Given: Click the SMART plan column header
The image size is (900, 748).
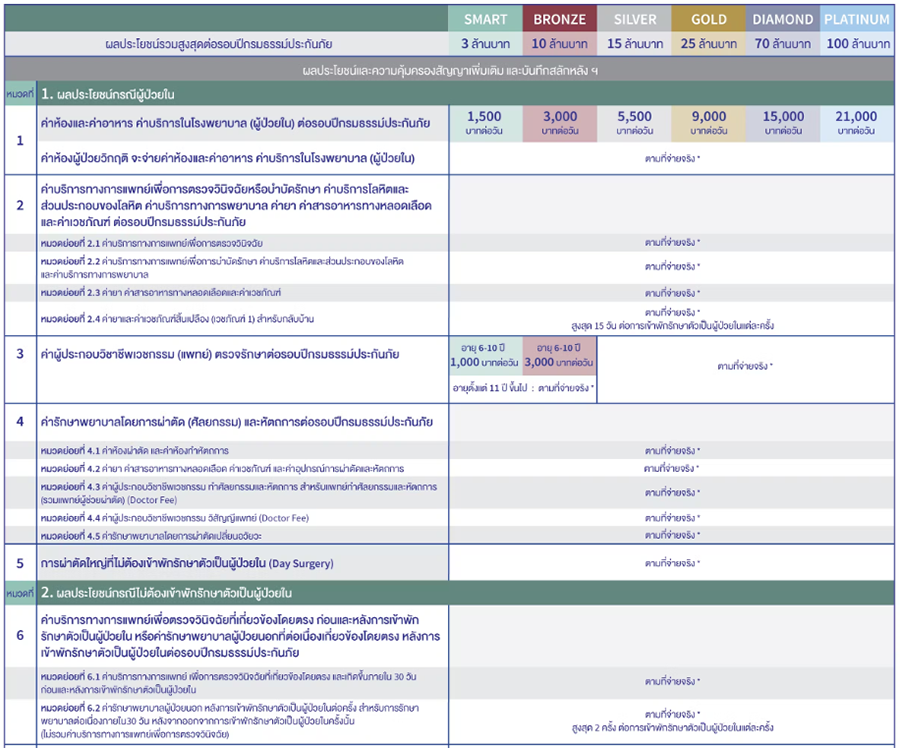Looking at the screenshot, I should point(485,19).
